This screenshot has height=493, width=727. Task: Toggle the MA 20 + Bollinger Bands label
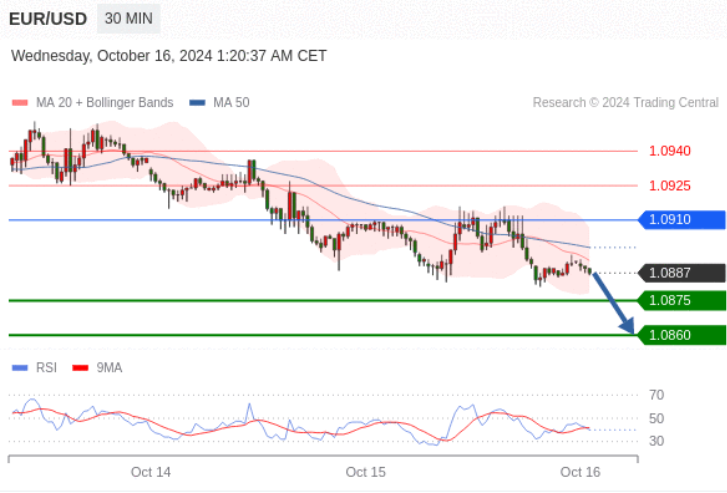pos(104,103)
